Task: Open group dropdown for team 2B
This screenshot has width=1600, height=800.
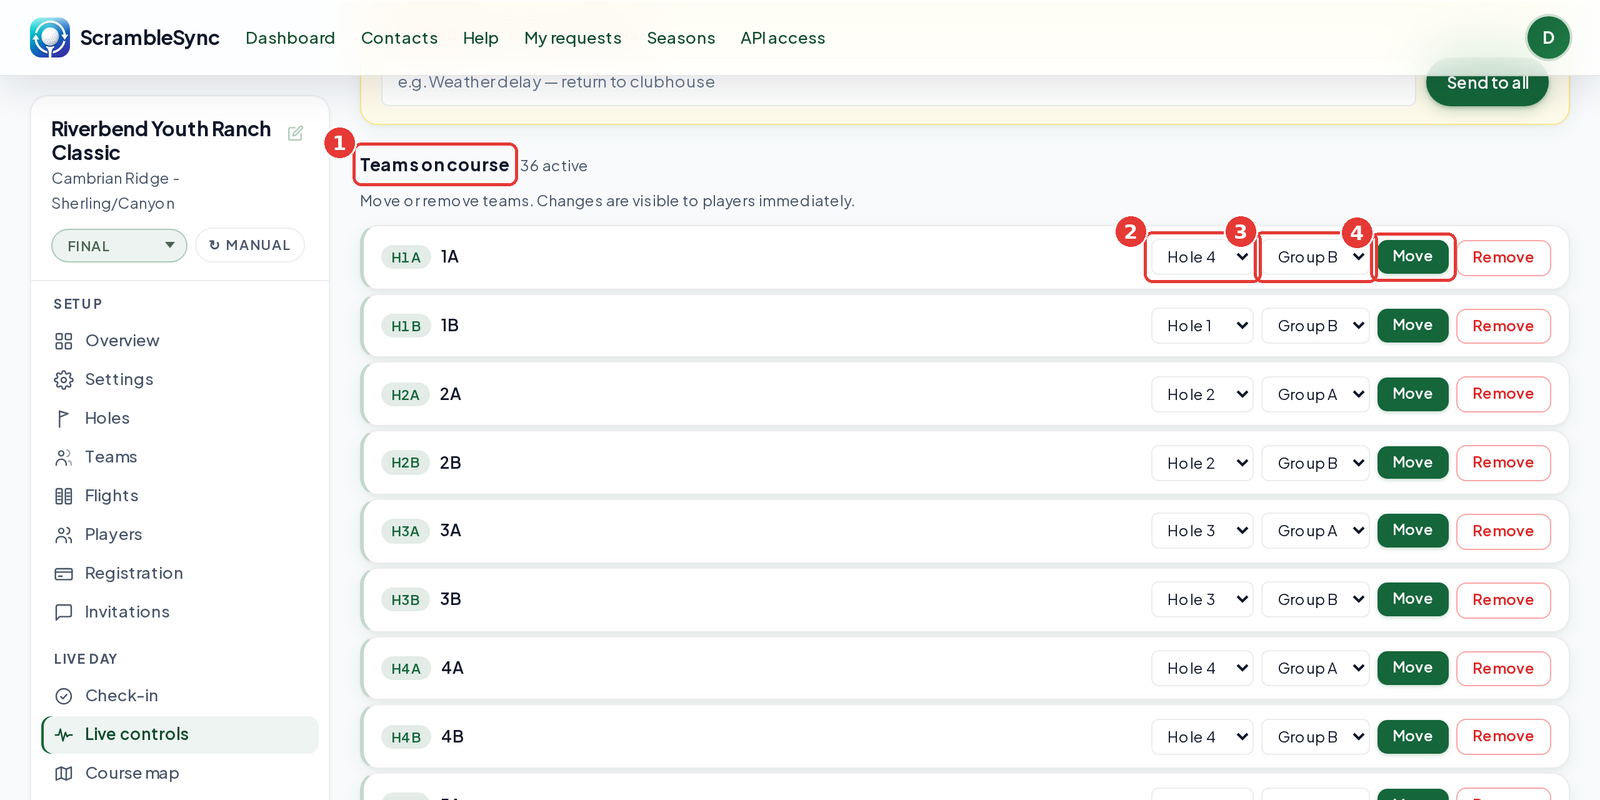Action: tap(1315, 463)
